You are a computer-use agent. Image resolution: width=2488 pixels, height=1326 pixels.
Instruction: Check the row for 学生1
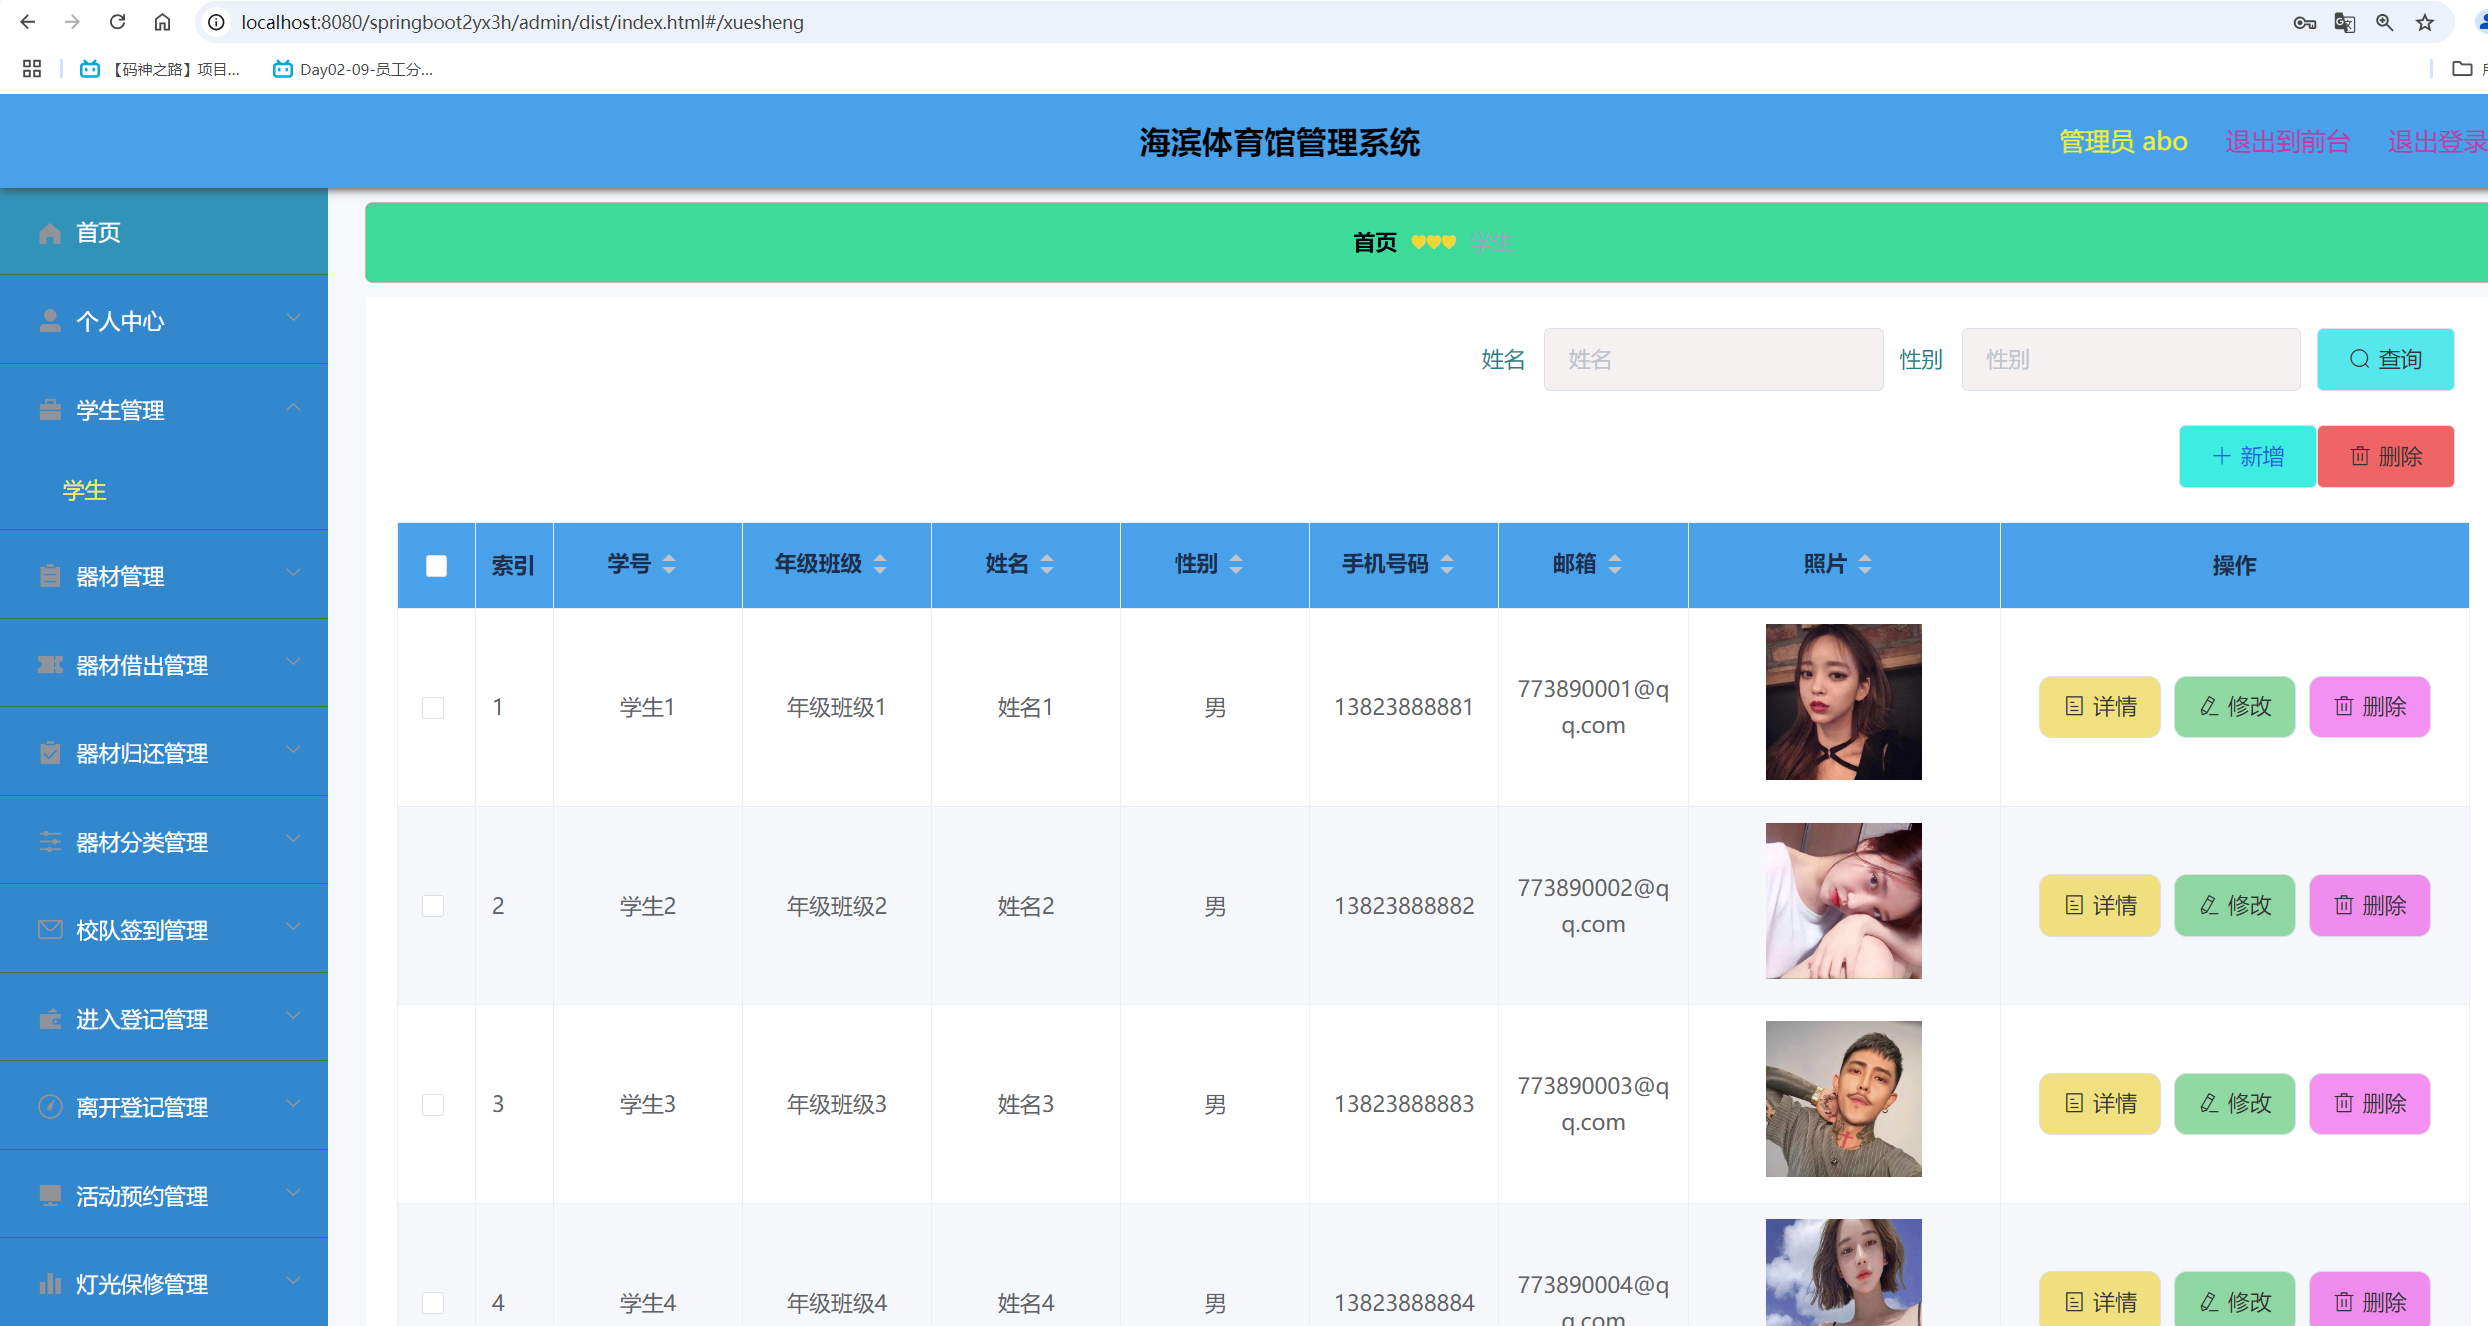pos(433,708)
